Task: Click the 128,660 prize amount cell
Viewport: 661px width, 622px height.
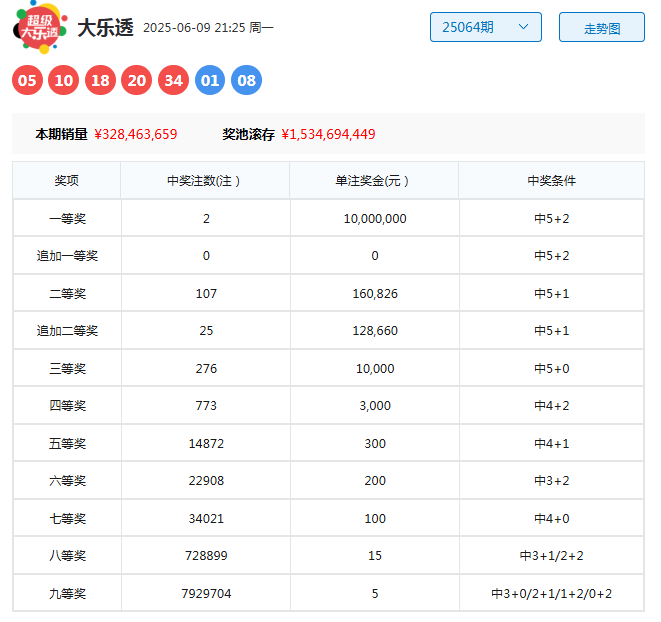Action: point(375,331)
